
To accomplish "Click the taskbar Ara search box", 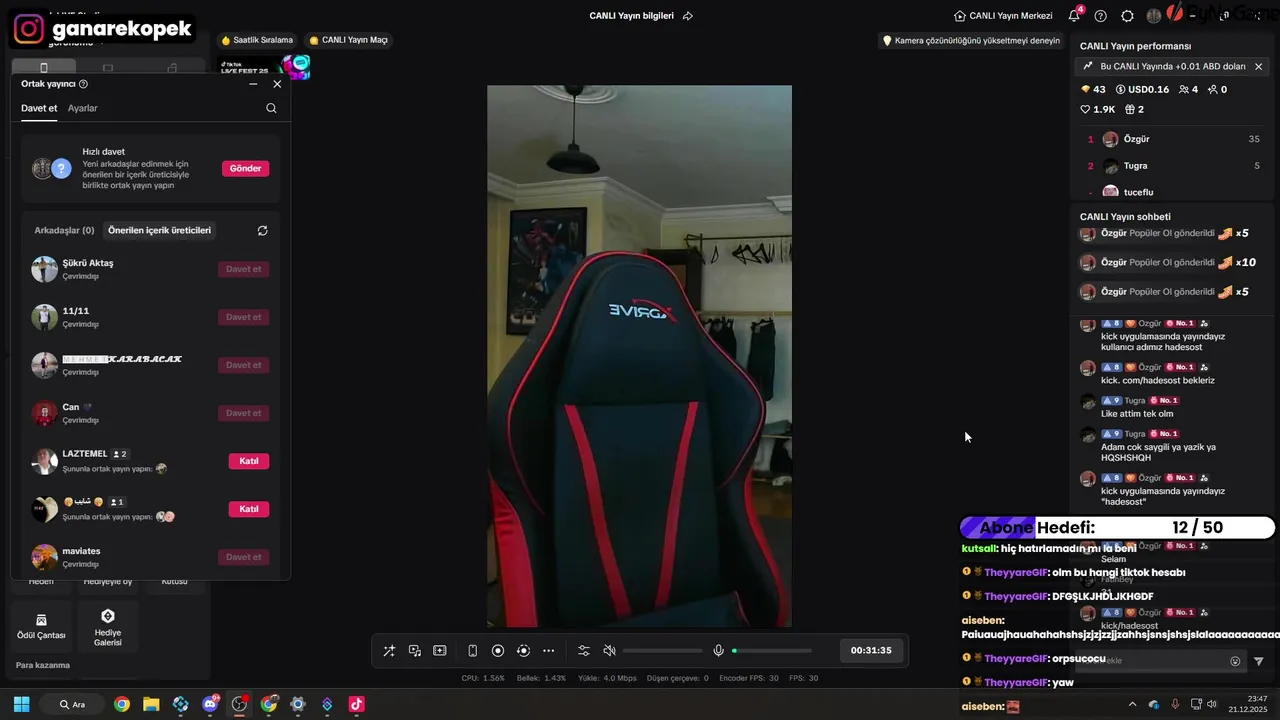I will [72, 704].
